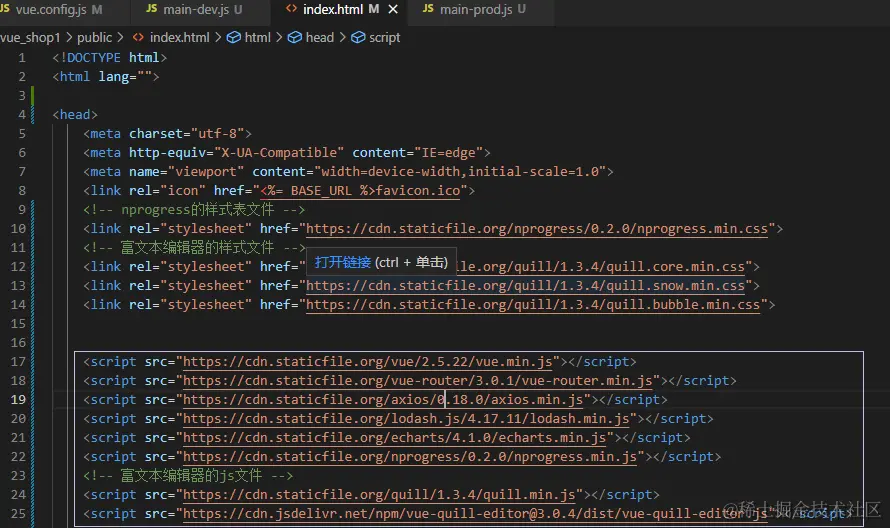The height and width of the screenshot is (528, 890).
Task: Open the axios.min.js CDN link
Action: click(x=383, y=400)
